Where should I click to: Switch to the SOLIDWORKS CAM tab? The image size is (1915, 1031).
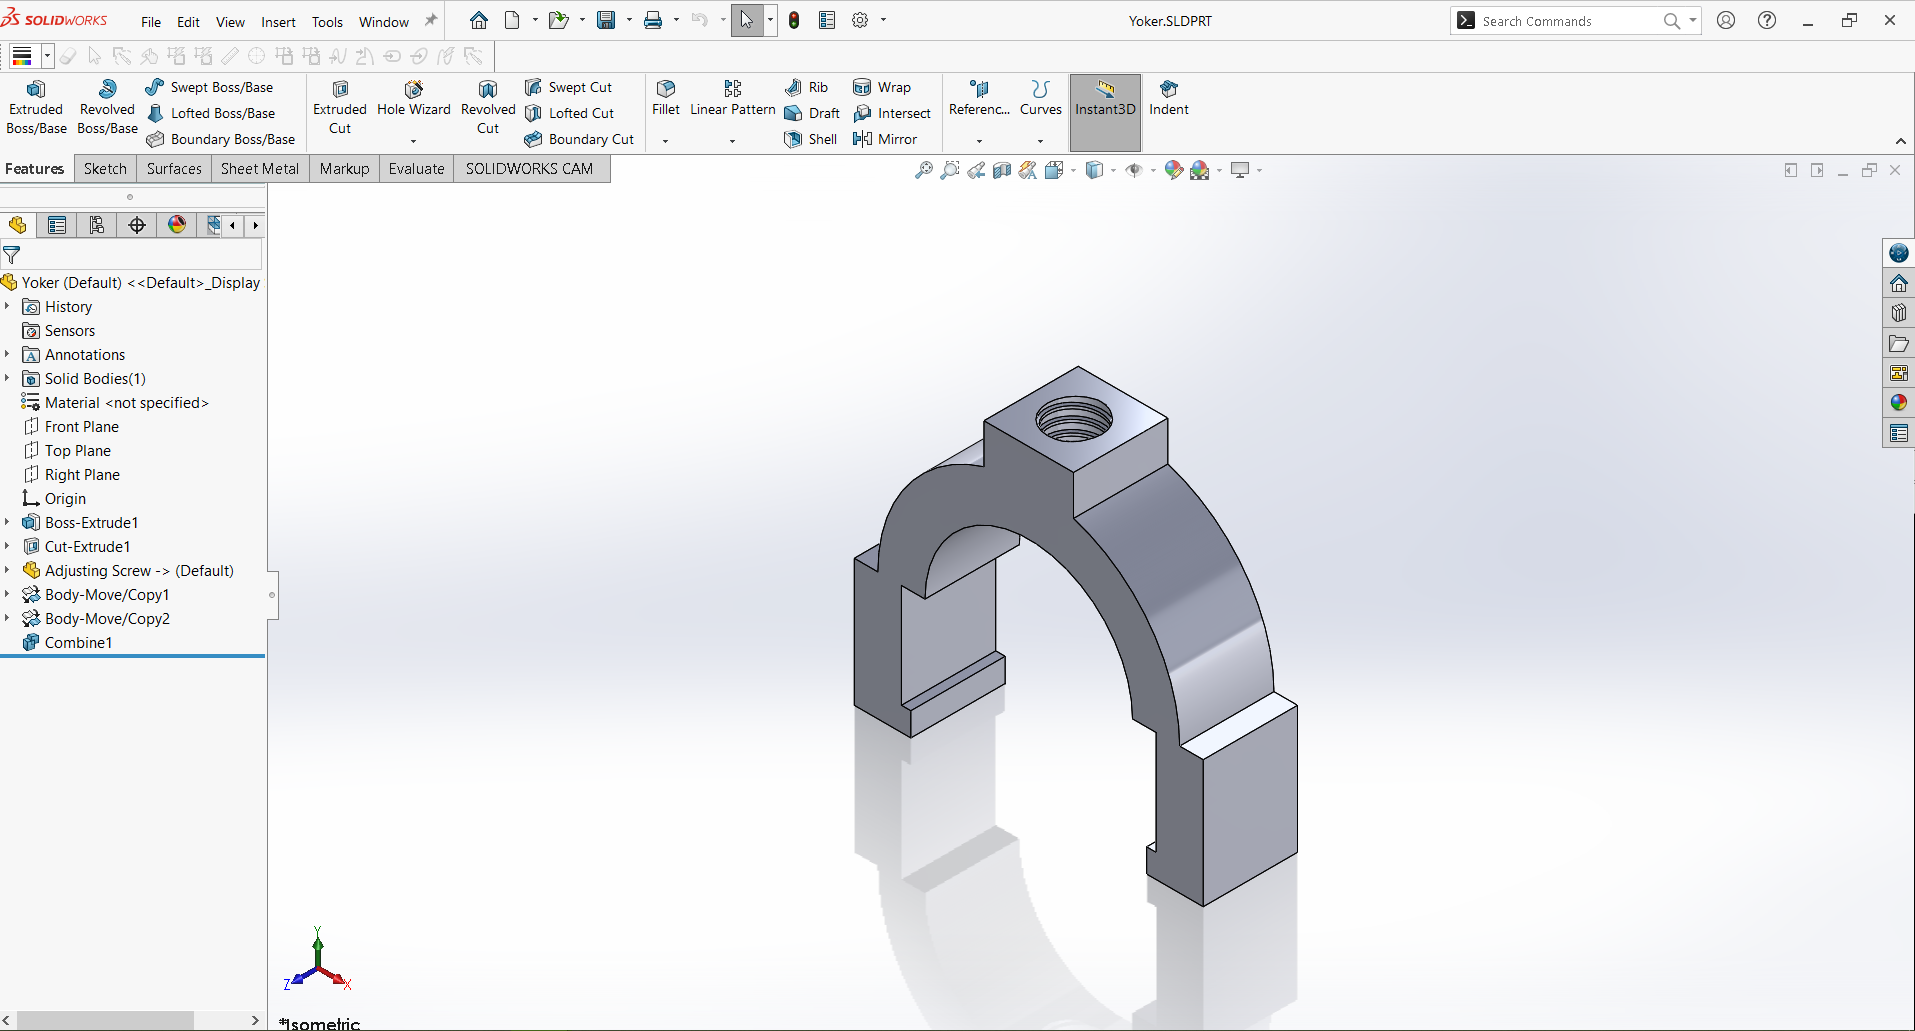[x=530, y=169]
